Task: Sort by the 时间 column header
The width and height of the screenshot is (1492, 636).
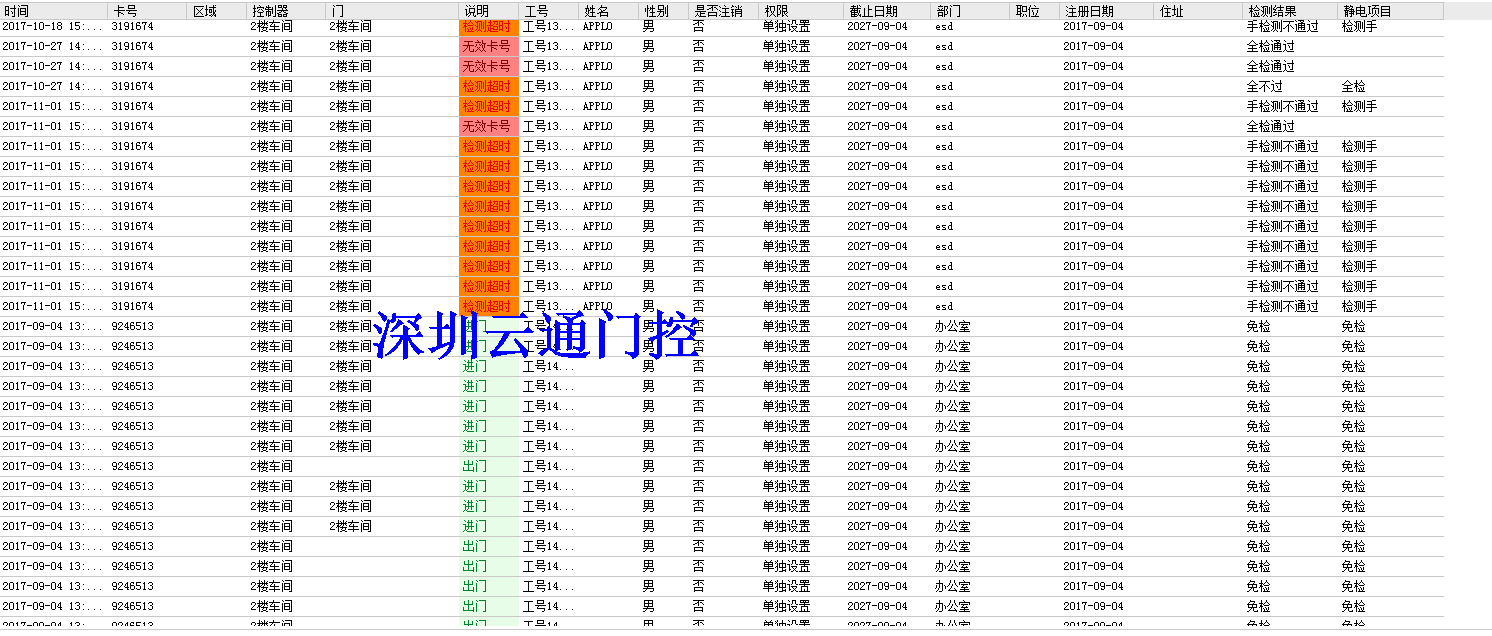Action: click(53, 11)
